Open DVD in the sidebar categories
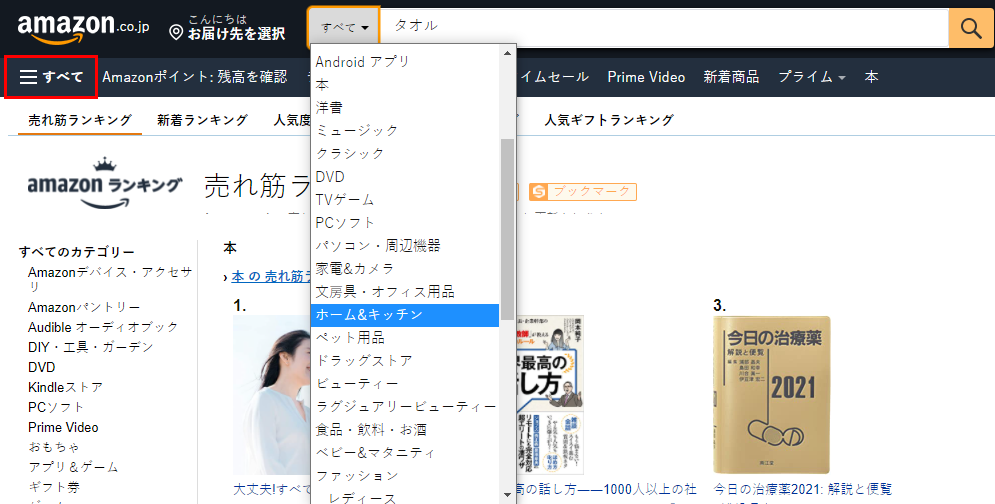 point(41,368)
